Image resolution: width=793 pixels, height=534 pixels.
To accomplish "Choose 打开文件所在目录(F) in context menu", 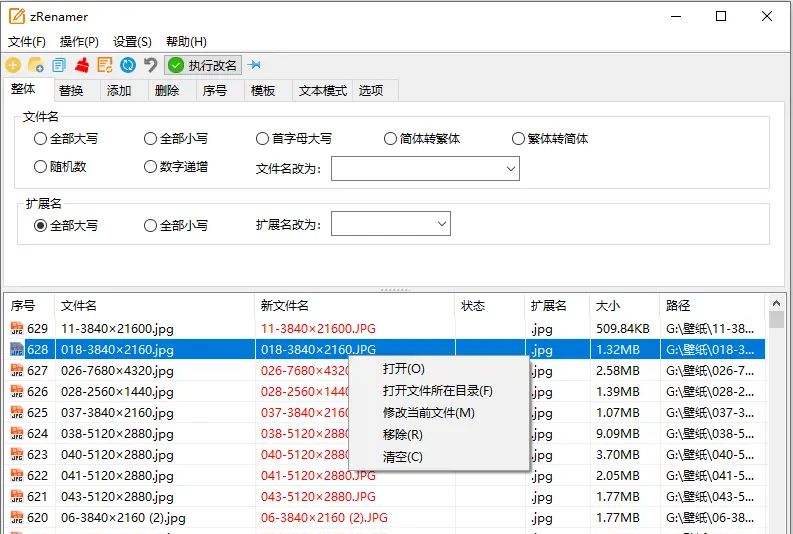I will (439, 391).
